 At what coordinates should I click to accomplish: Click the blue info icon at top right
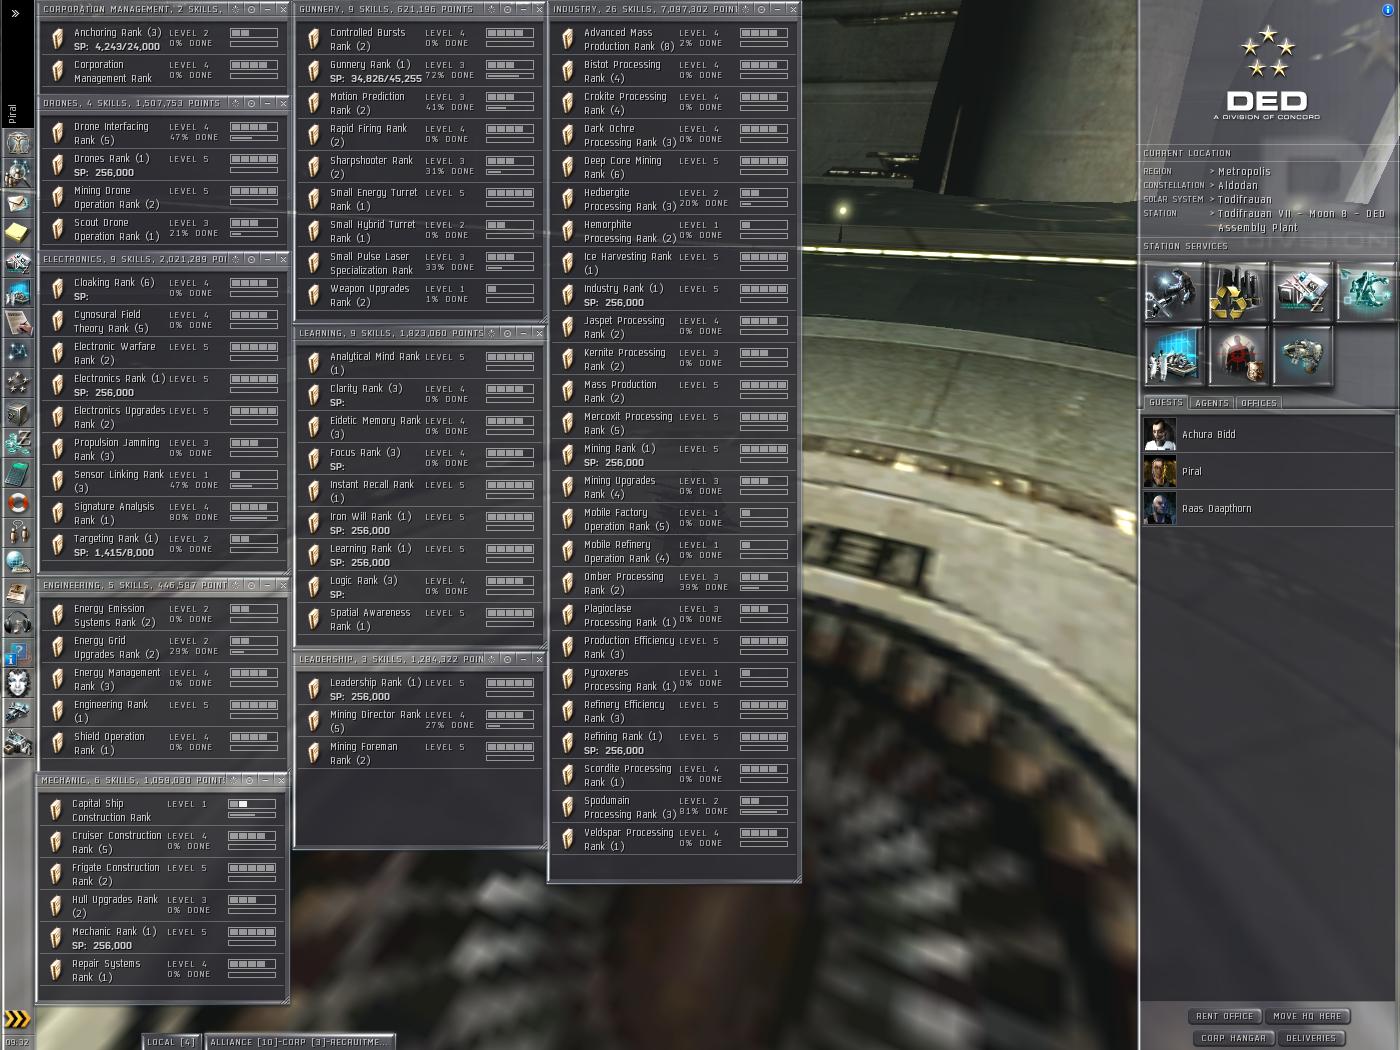point(1387,9)
